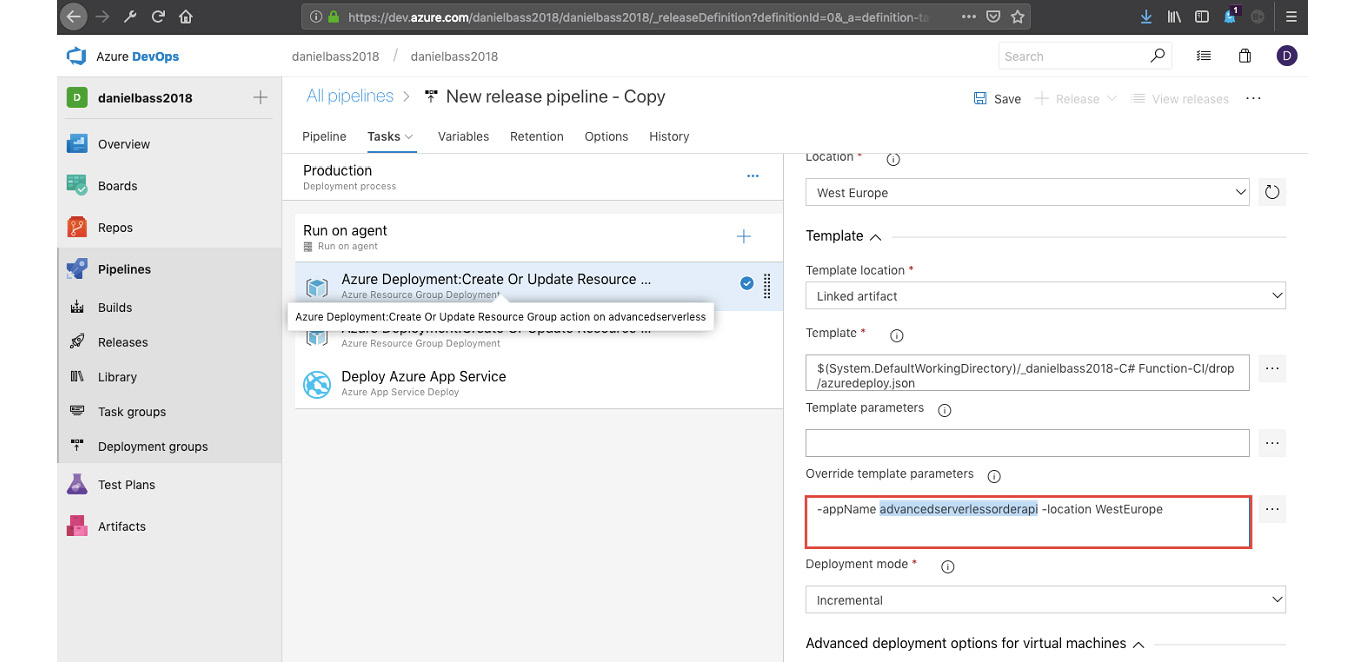Viewport: 1366px width, 662px height.
Task: Go to browser home page
Action: click(186, 17)
